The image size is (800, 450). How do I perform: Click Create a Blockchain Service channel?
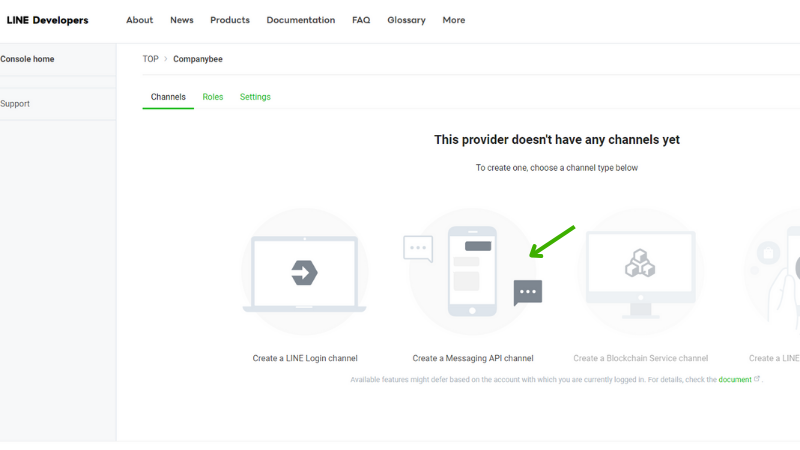pos(640,358)
